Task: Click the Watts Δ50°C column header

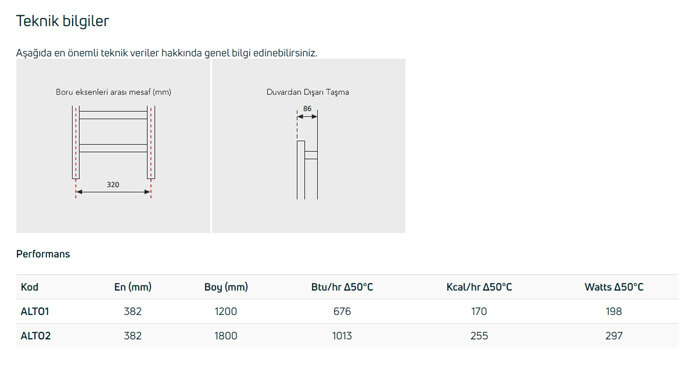Action: (614, 287)
